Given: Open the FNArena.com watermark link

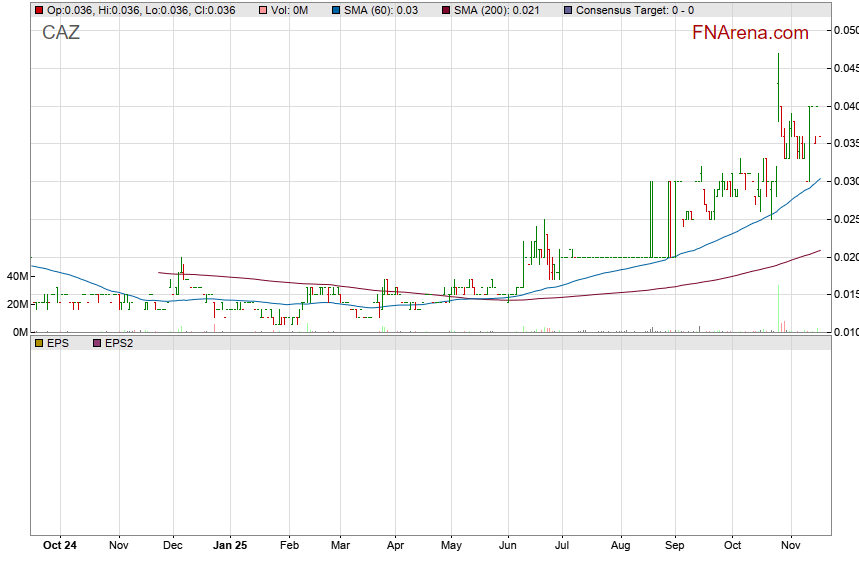Looking at the screenshot, I should (x=750, y=33).
